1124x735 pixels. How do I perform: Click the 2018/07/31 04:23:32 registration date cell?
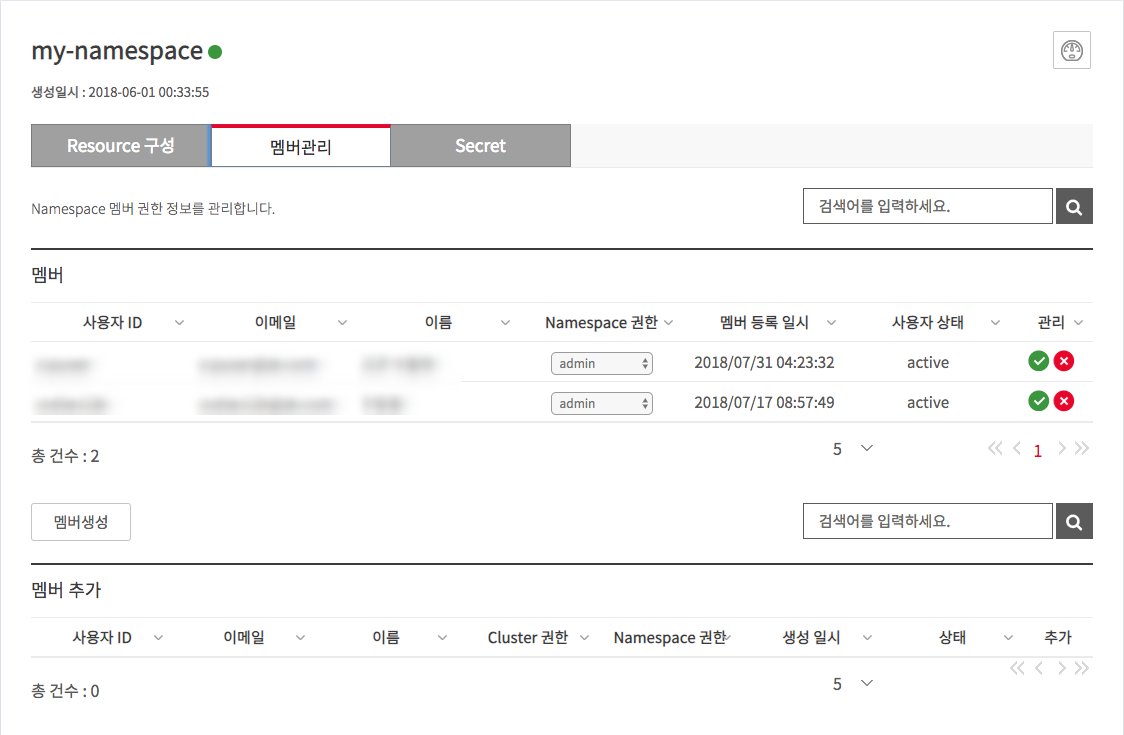click(764, 363)
